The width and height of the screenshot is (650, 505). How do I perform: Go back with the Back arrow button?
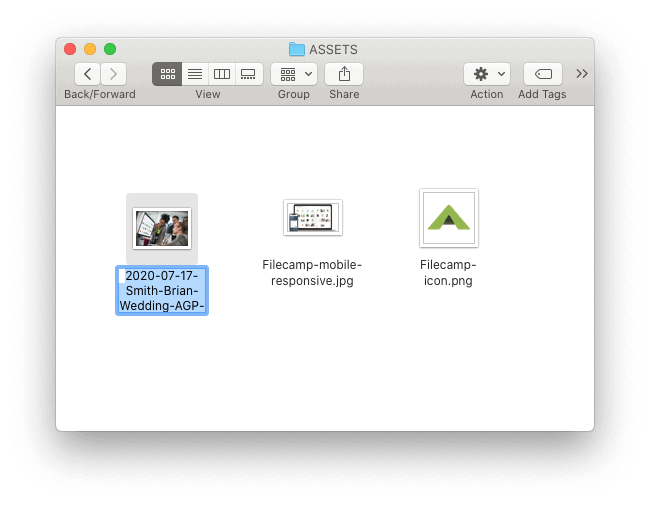pyautogui.click(x=87, y=74)
